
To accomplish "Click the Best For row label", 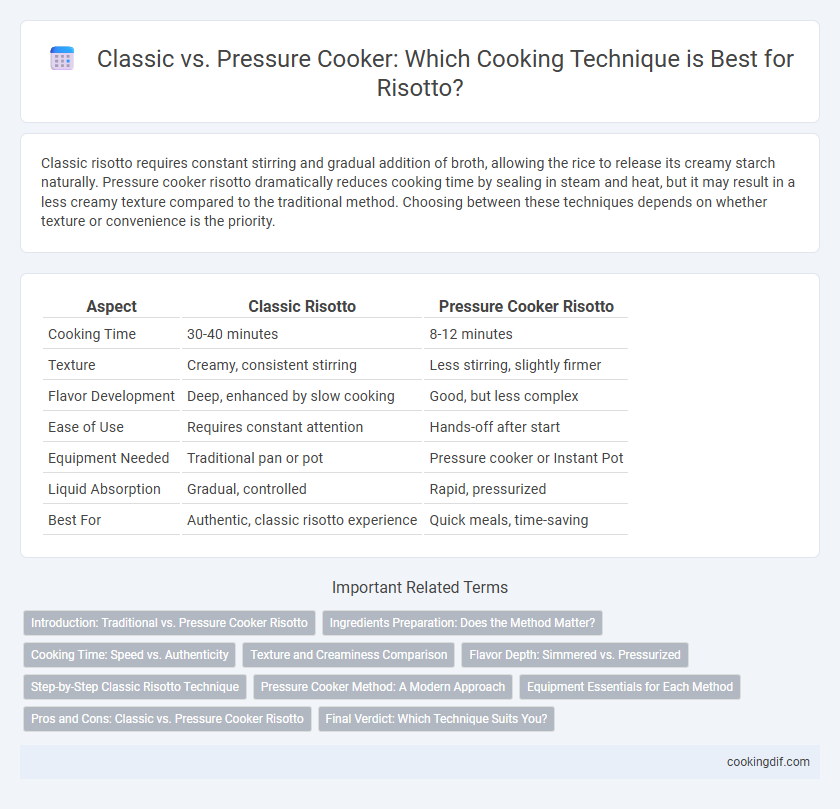I will coord(74,520).
